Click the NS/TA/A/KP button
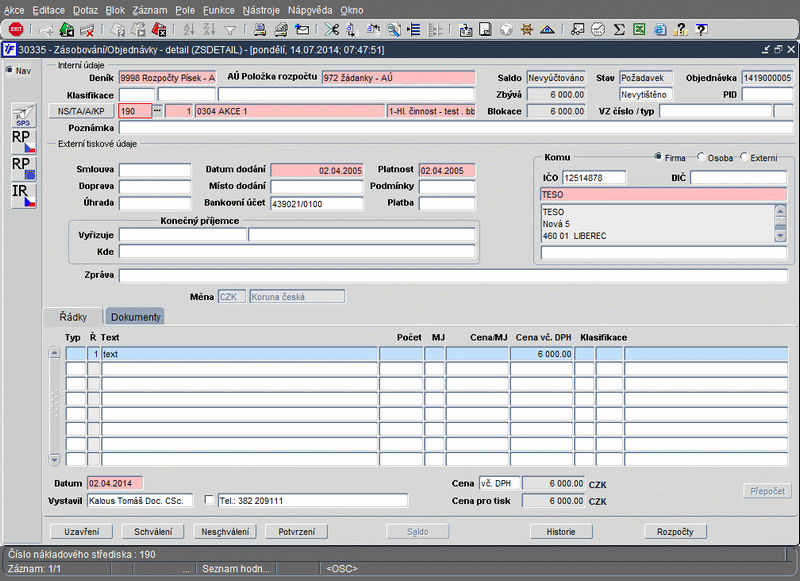Screen dimensions: 800x581 (81, 111)
